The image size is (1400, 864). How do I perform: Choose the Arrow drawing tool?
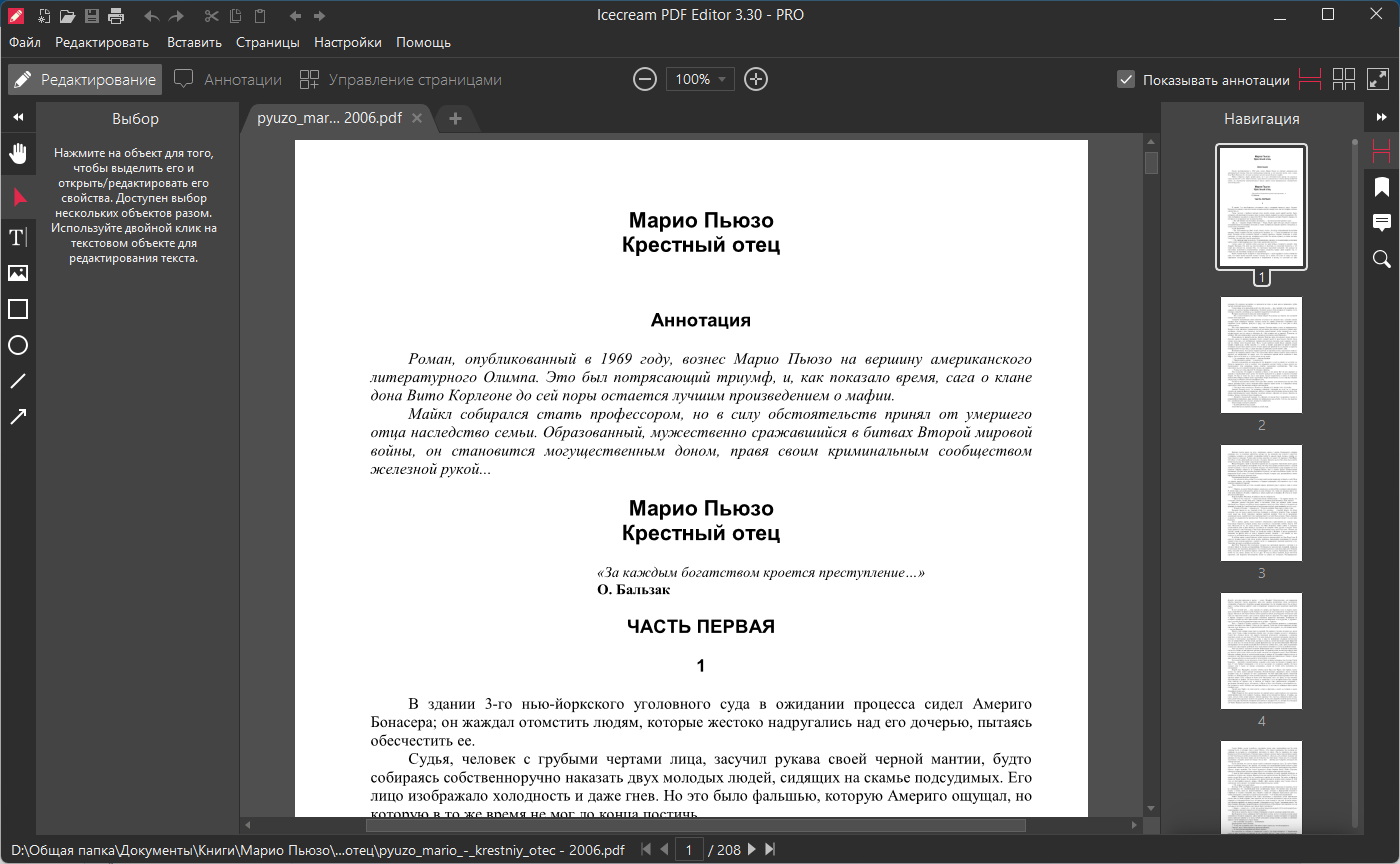pos(18,417)
